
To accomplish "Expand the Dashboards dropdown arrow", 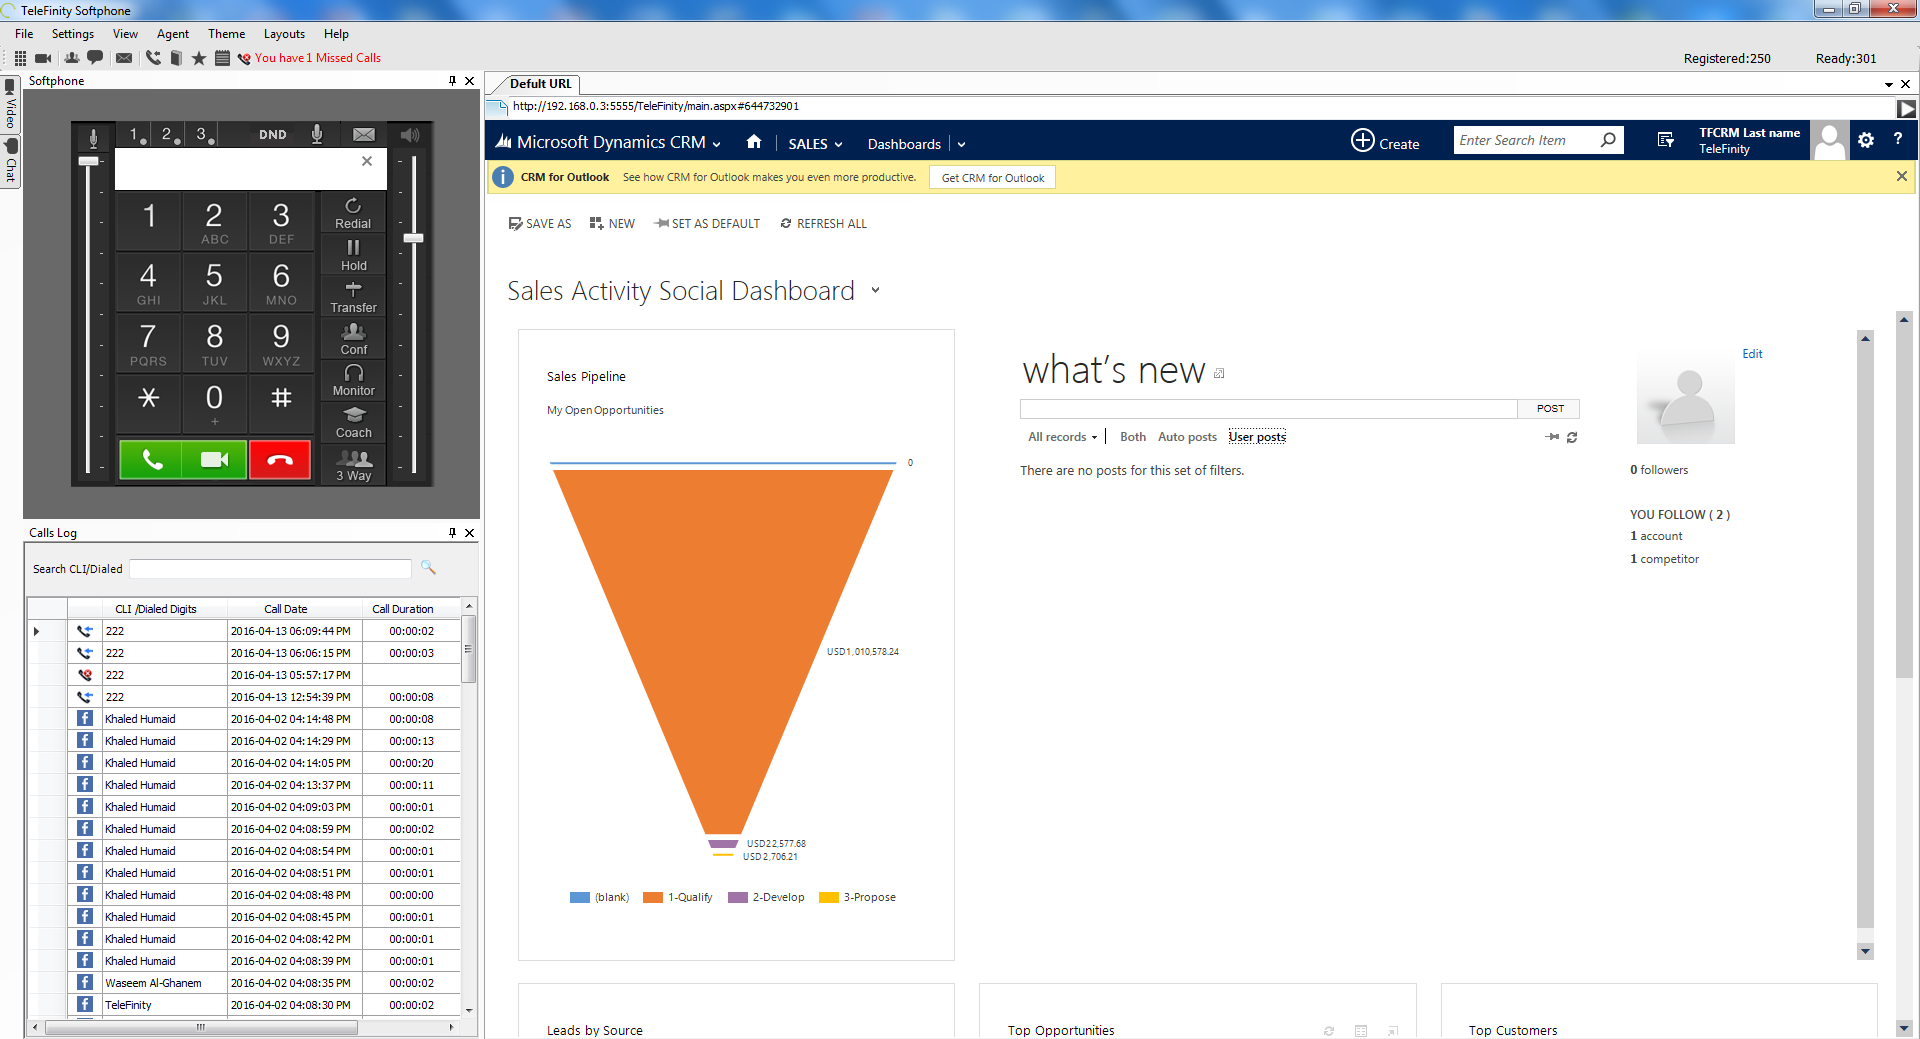I will click(962, 144).
